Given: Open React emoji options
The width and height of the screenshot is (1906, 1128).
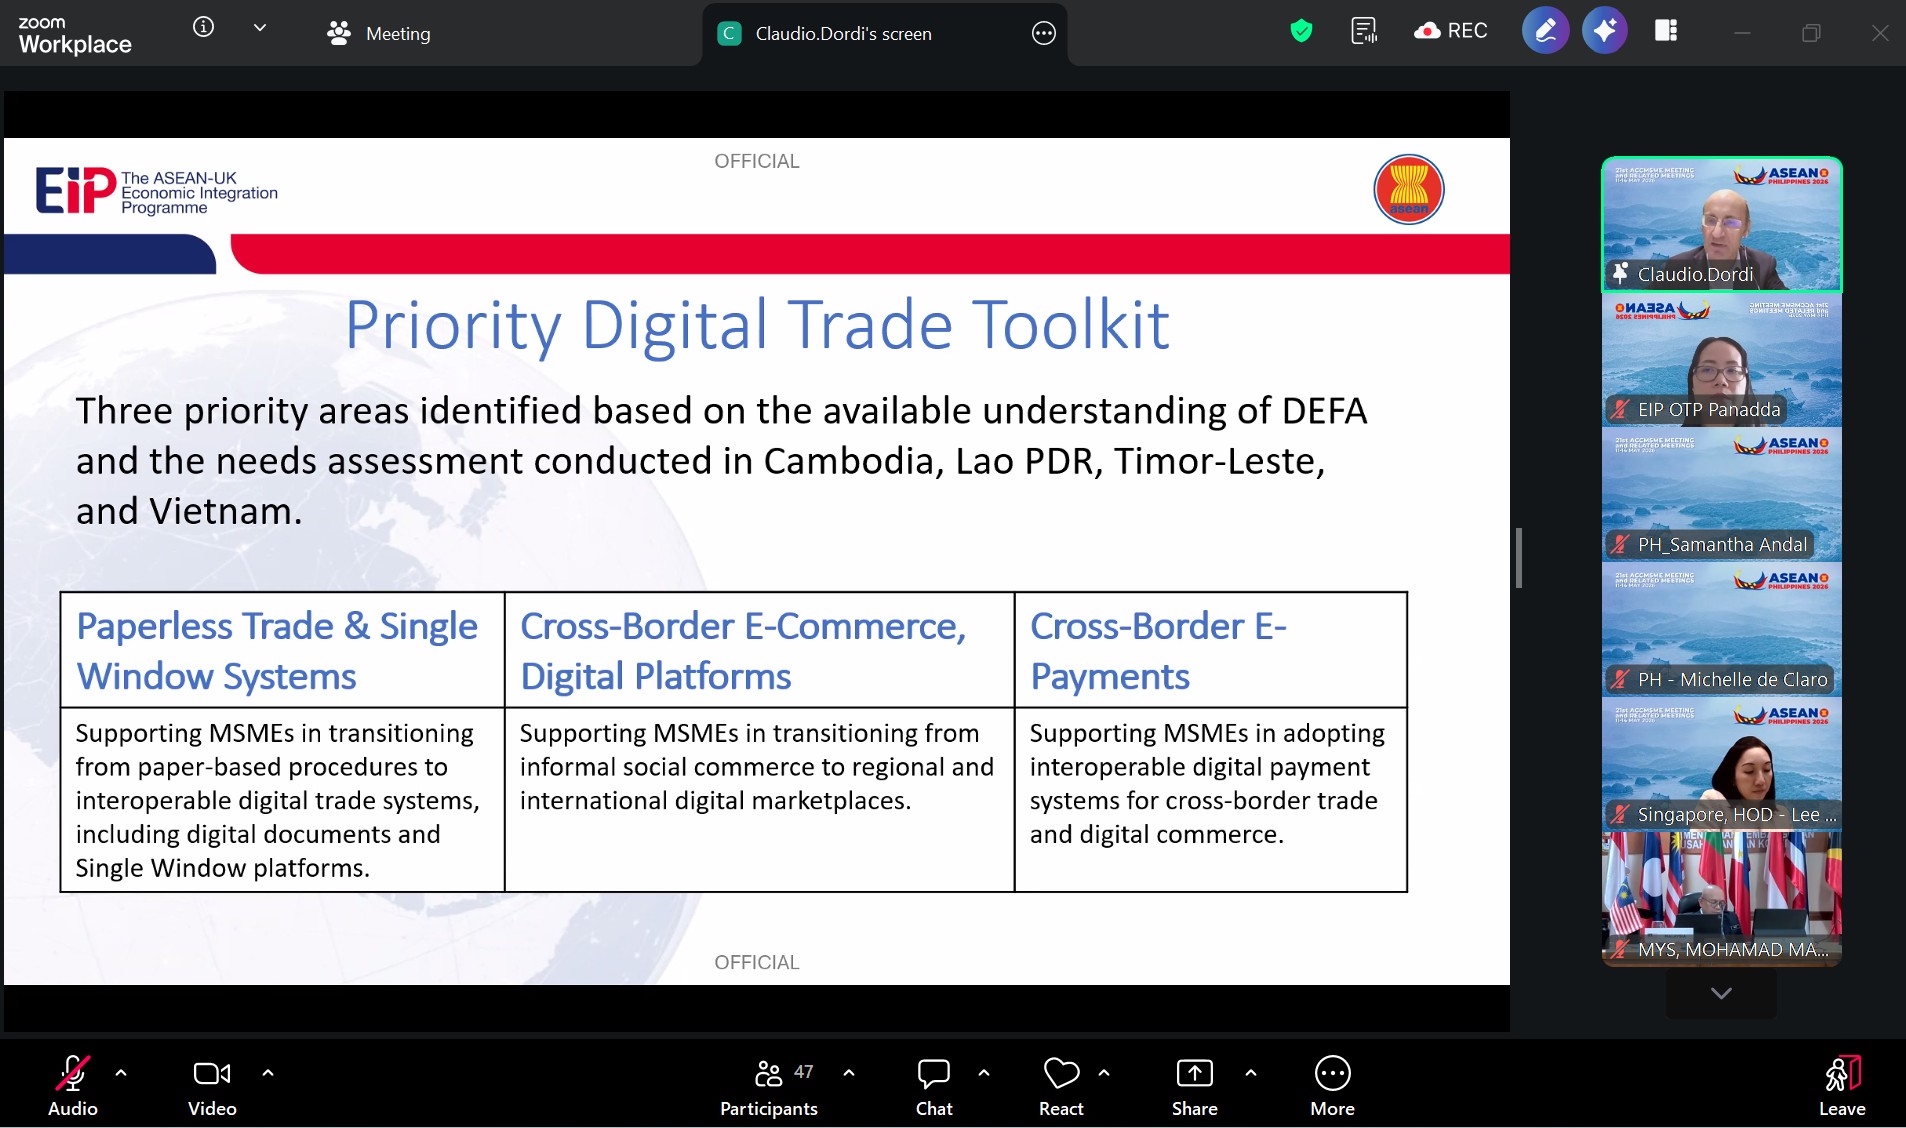Looking at the screenshot, I should (1061, 1086).
